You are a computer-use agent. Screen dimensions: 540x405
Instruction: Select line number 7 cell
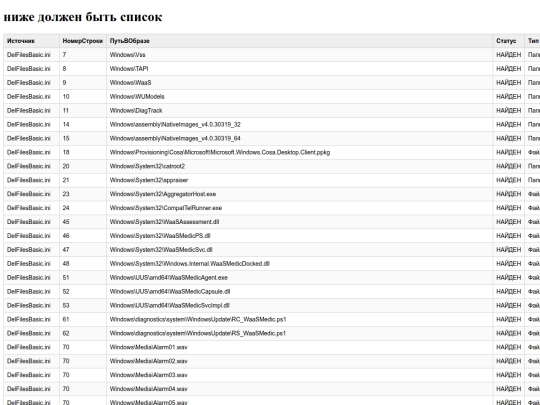[x=83, y=55]
